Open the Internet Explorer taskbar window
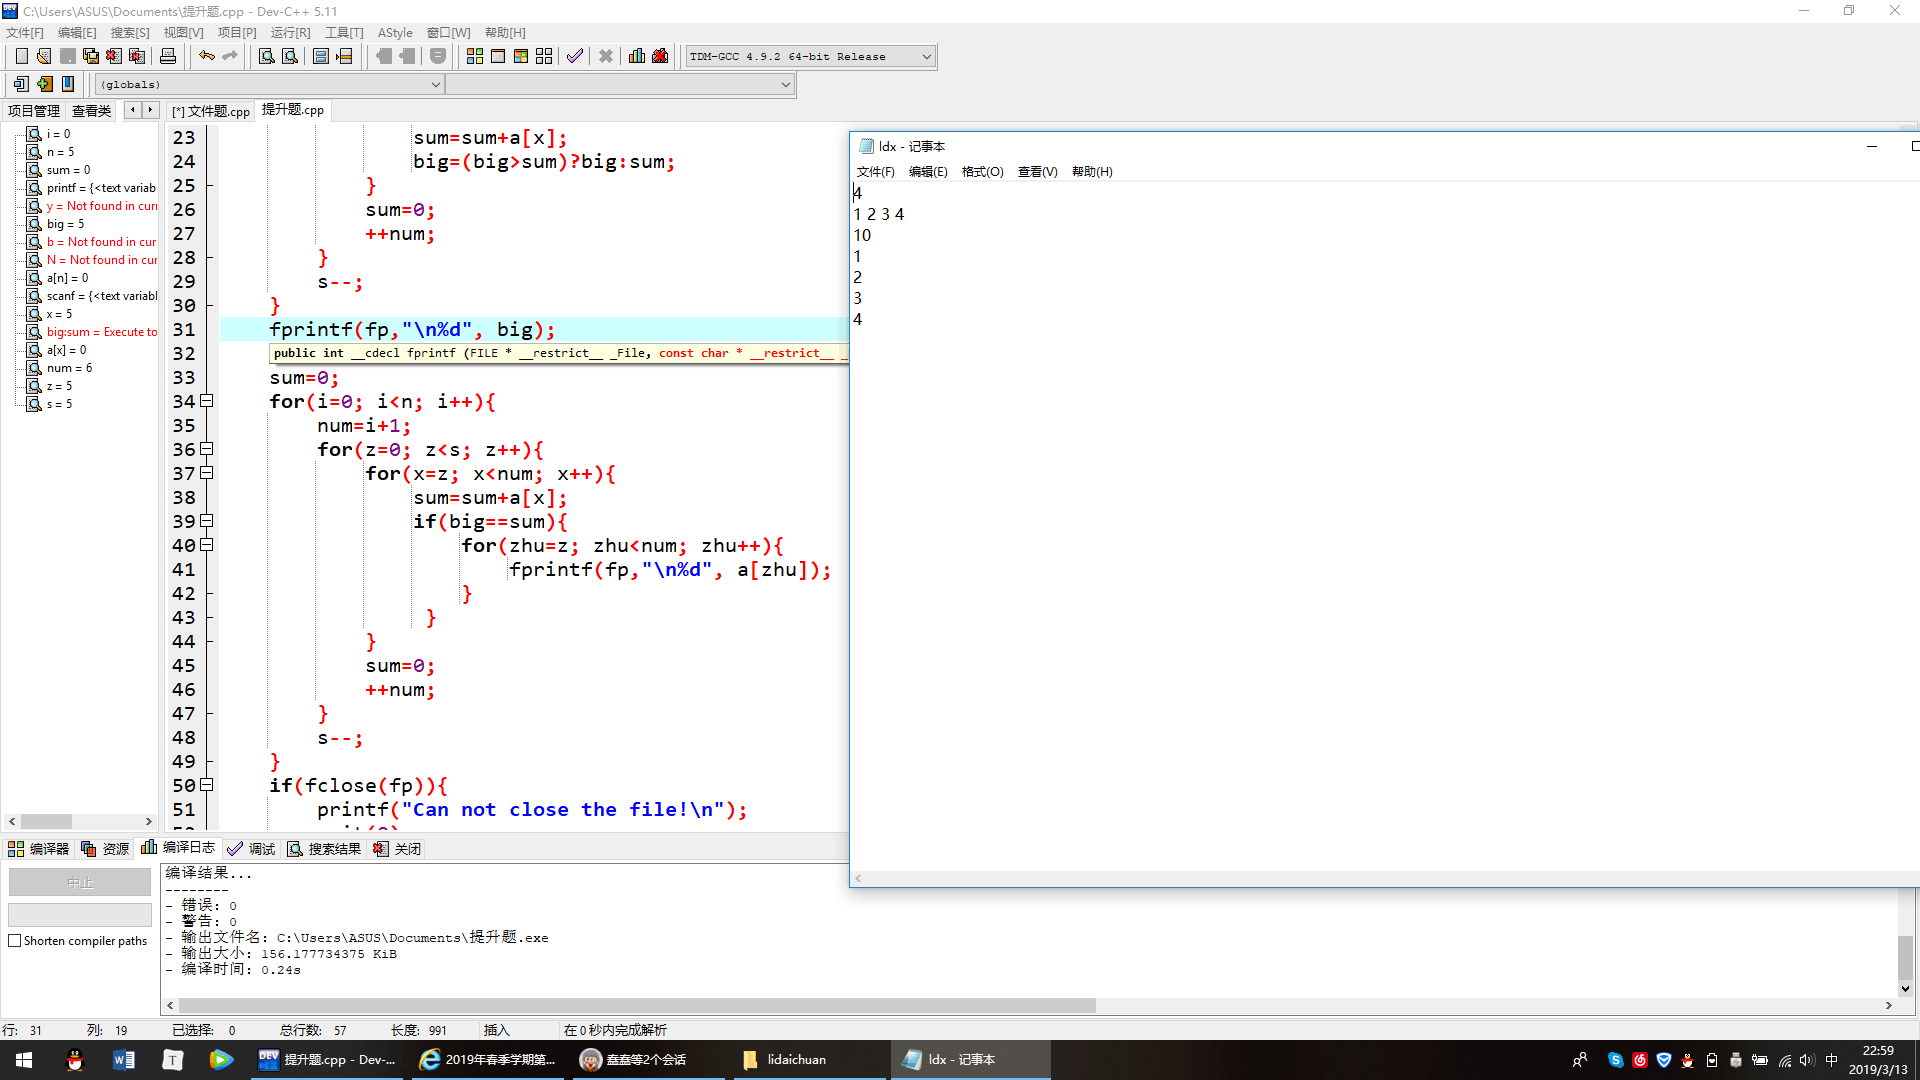The width and height of the screenshot is (1920, 1080). (x=488, y=1060)
